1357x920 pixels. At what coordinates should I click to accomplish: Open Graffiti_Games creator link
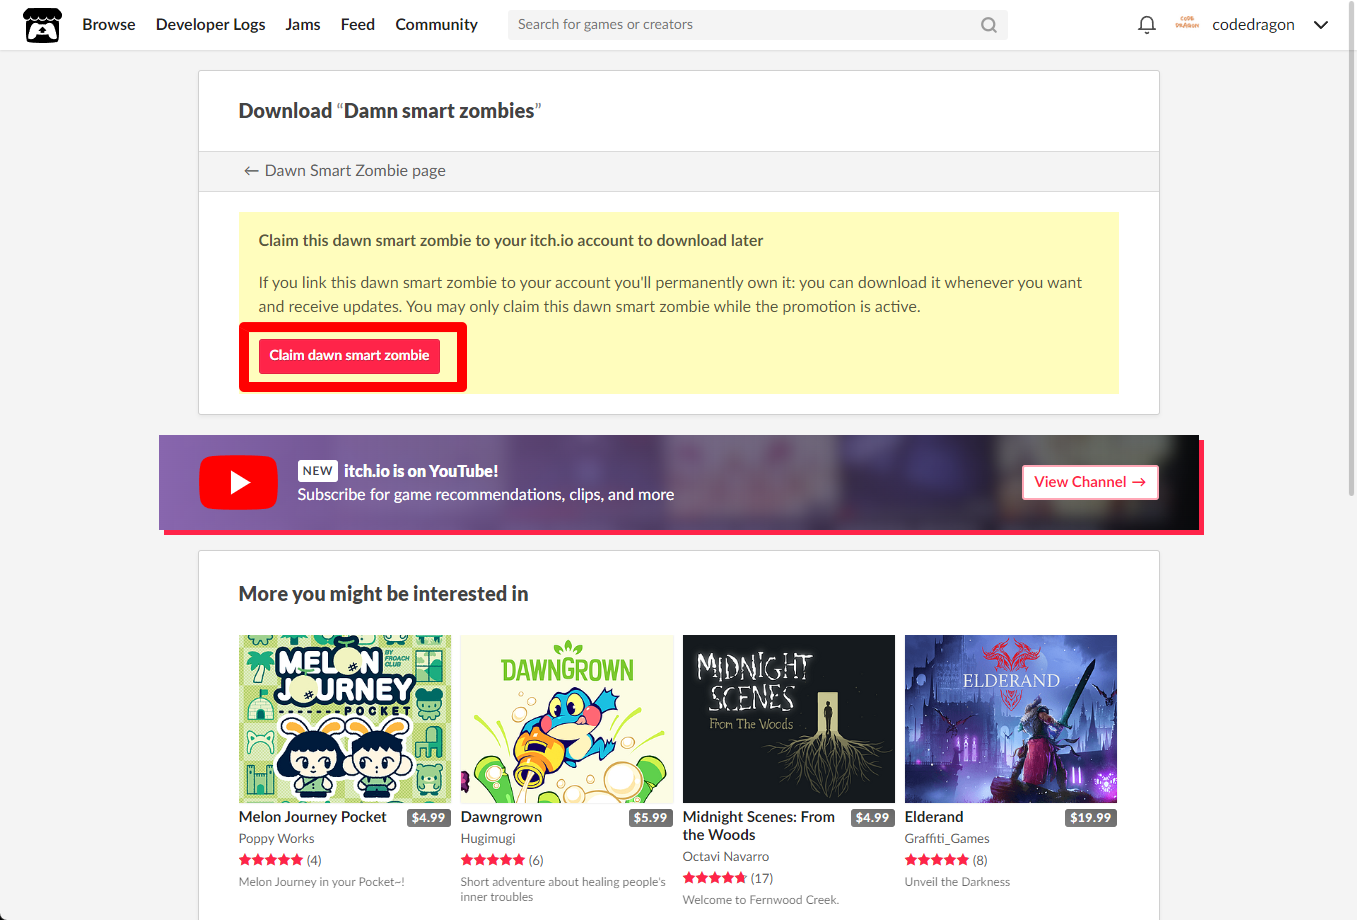tap(947, 839)
